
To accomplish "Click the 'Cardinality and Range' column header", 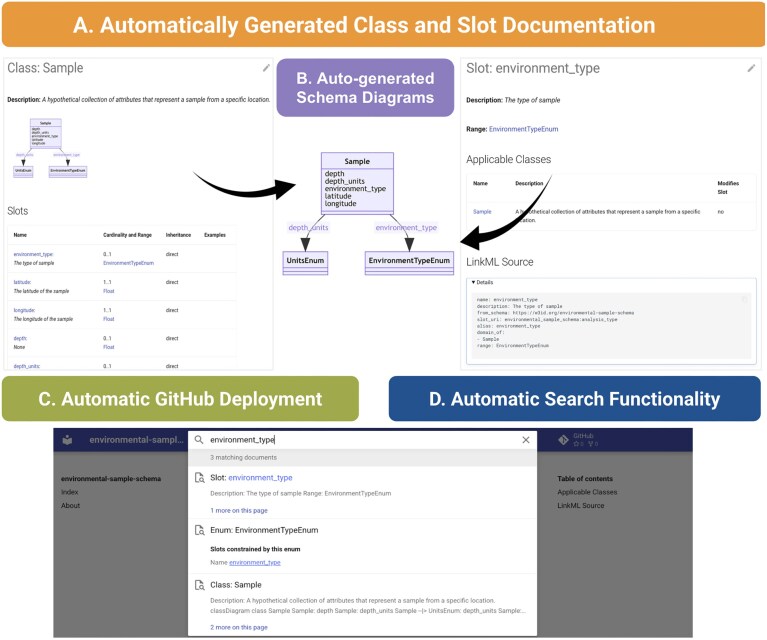I will pos(127,235).
